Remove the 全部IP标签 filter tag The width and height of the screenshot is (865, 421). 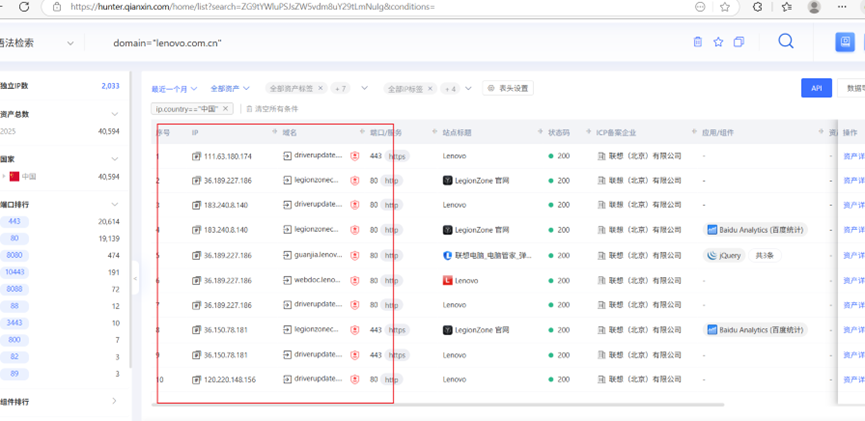(430, 88)
